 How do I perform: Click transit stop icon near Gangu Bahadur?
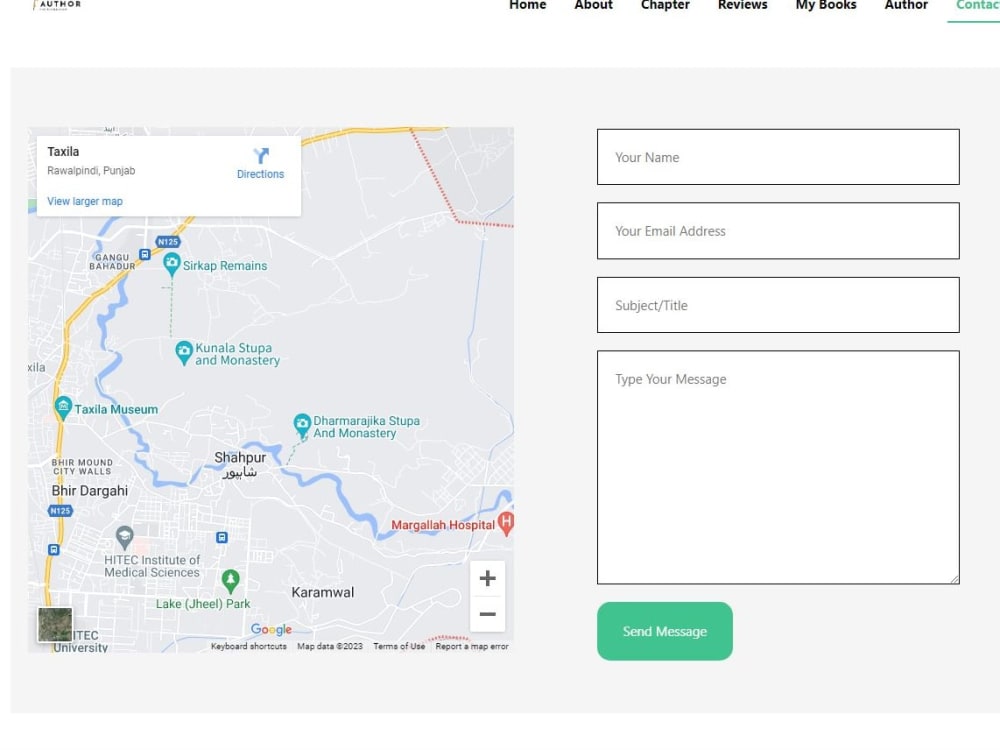click(x=145, y=254)
